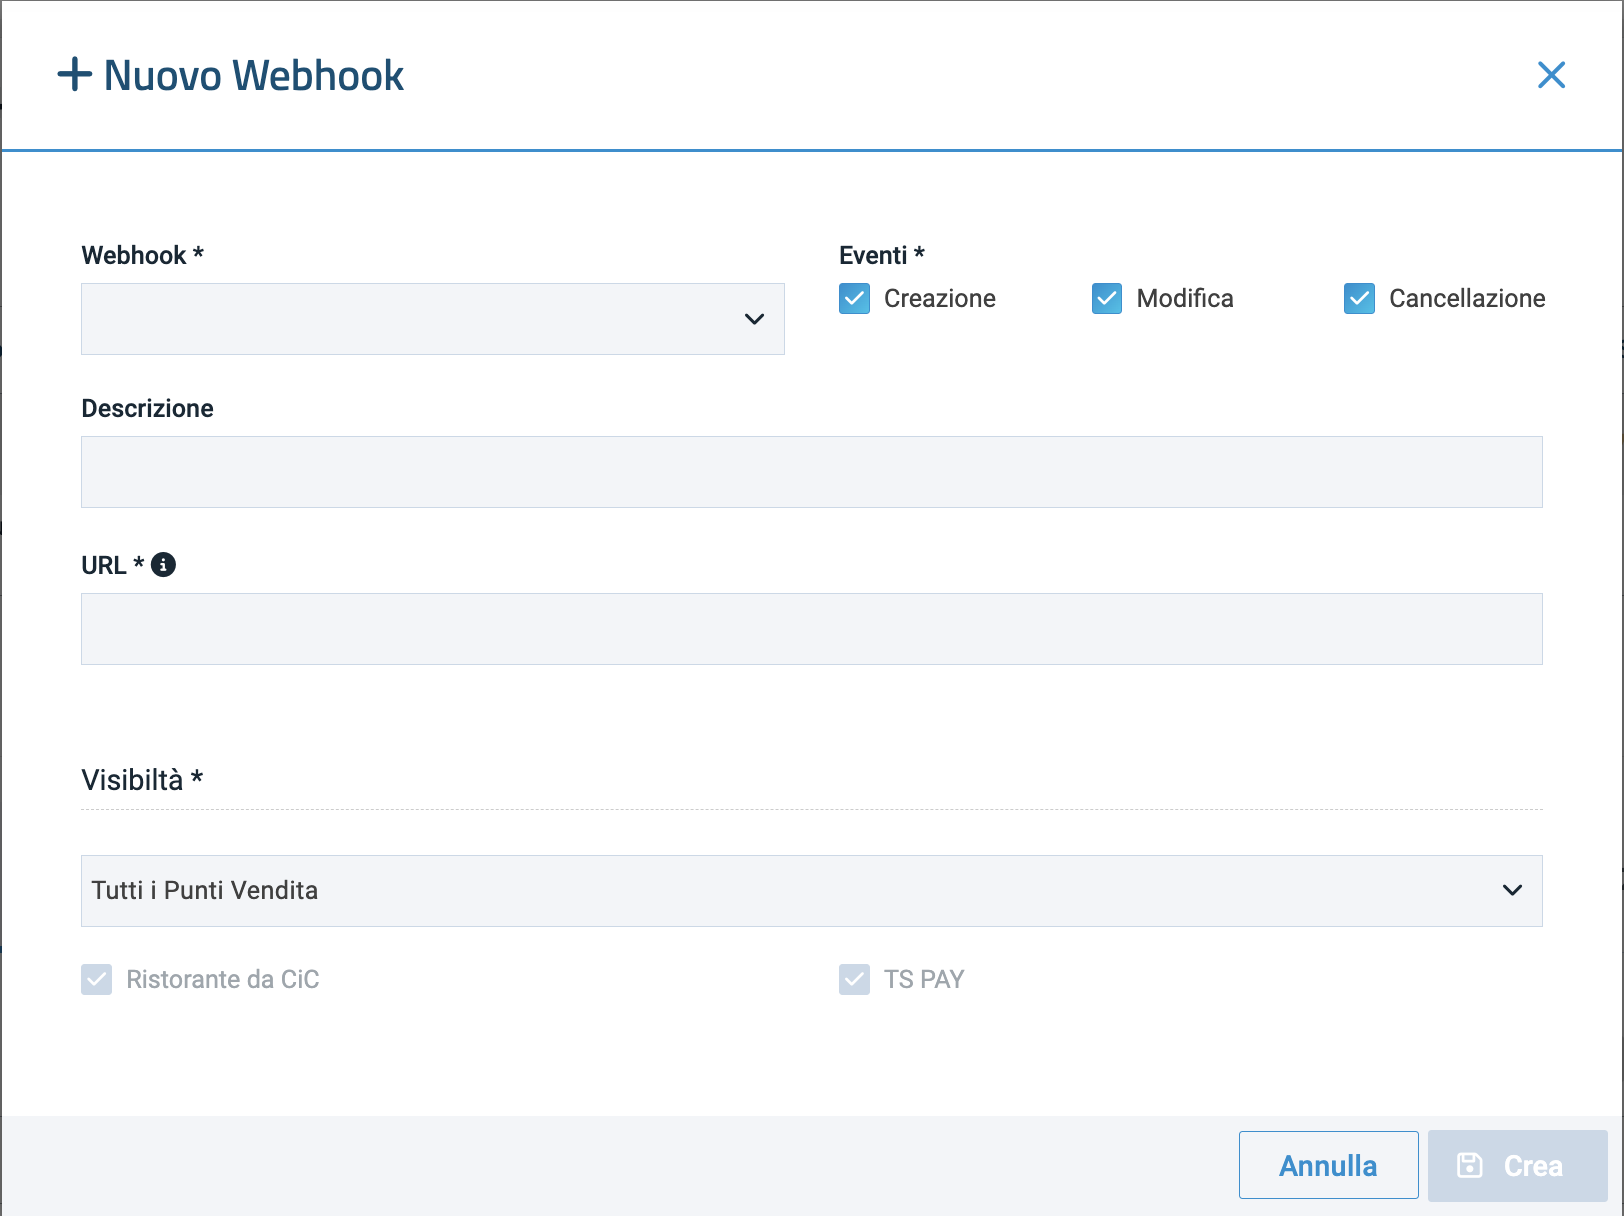The image size is (1624, 1216).
Task: Click the plus icon beside Nuovo Webhook
Action: [75, 75]
